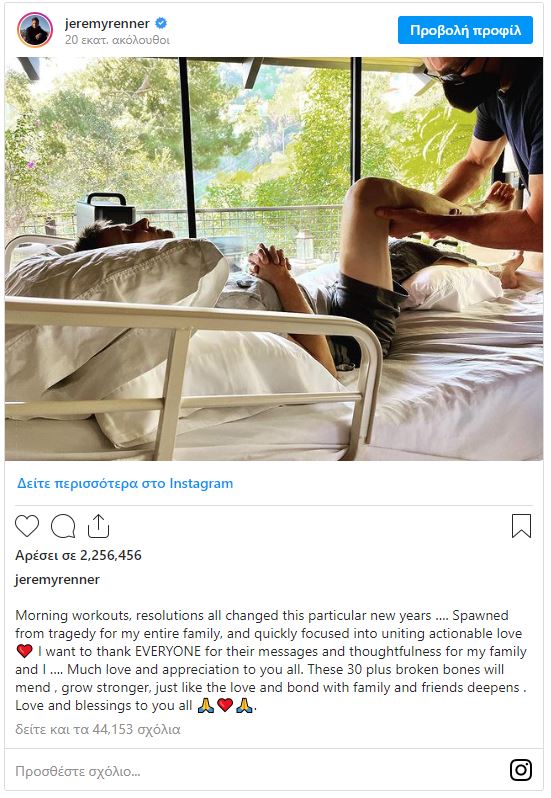Viewport: 551px width, 798px height.
Task: Share the post using share icon
Action: pos(98,526)
